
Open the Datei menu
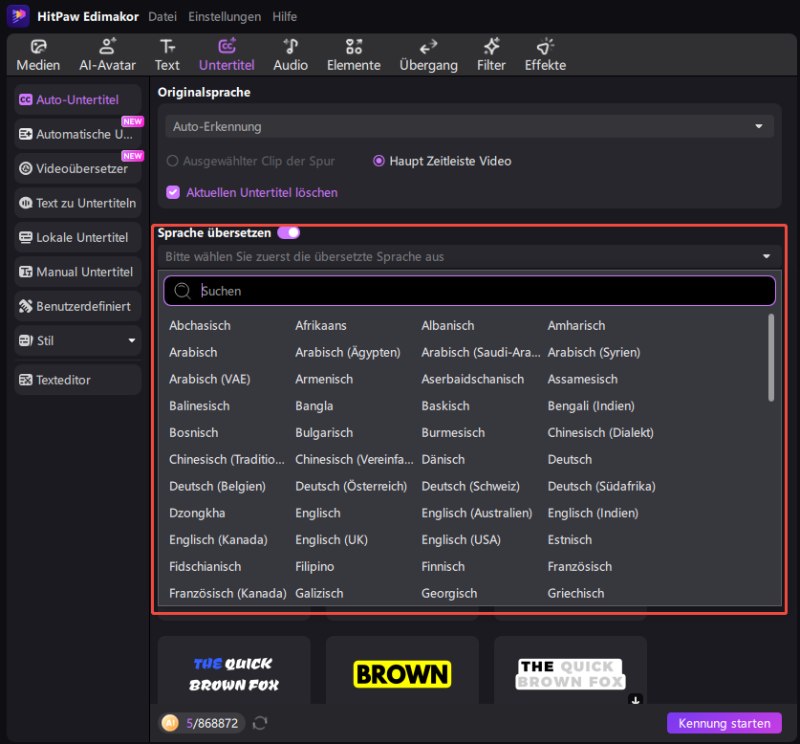[163, 17]
